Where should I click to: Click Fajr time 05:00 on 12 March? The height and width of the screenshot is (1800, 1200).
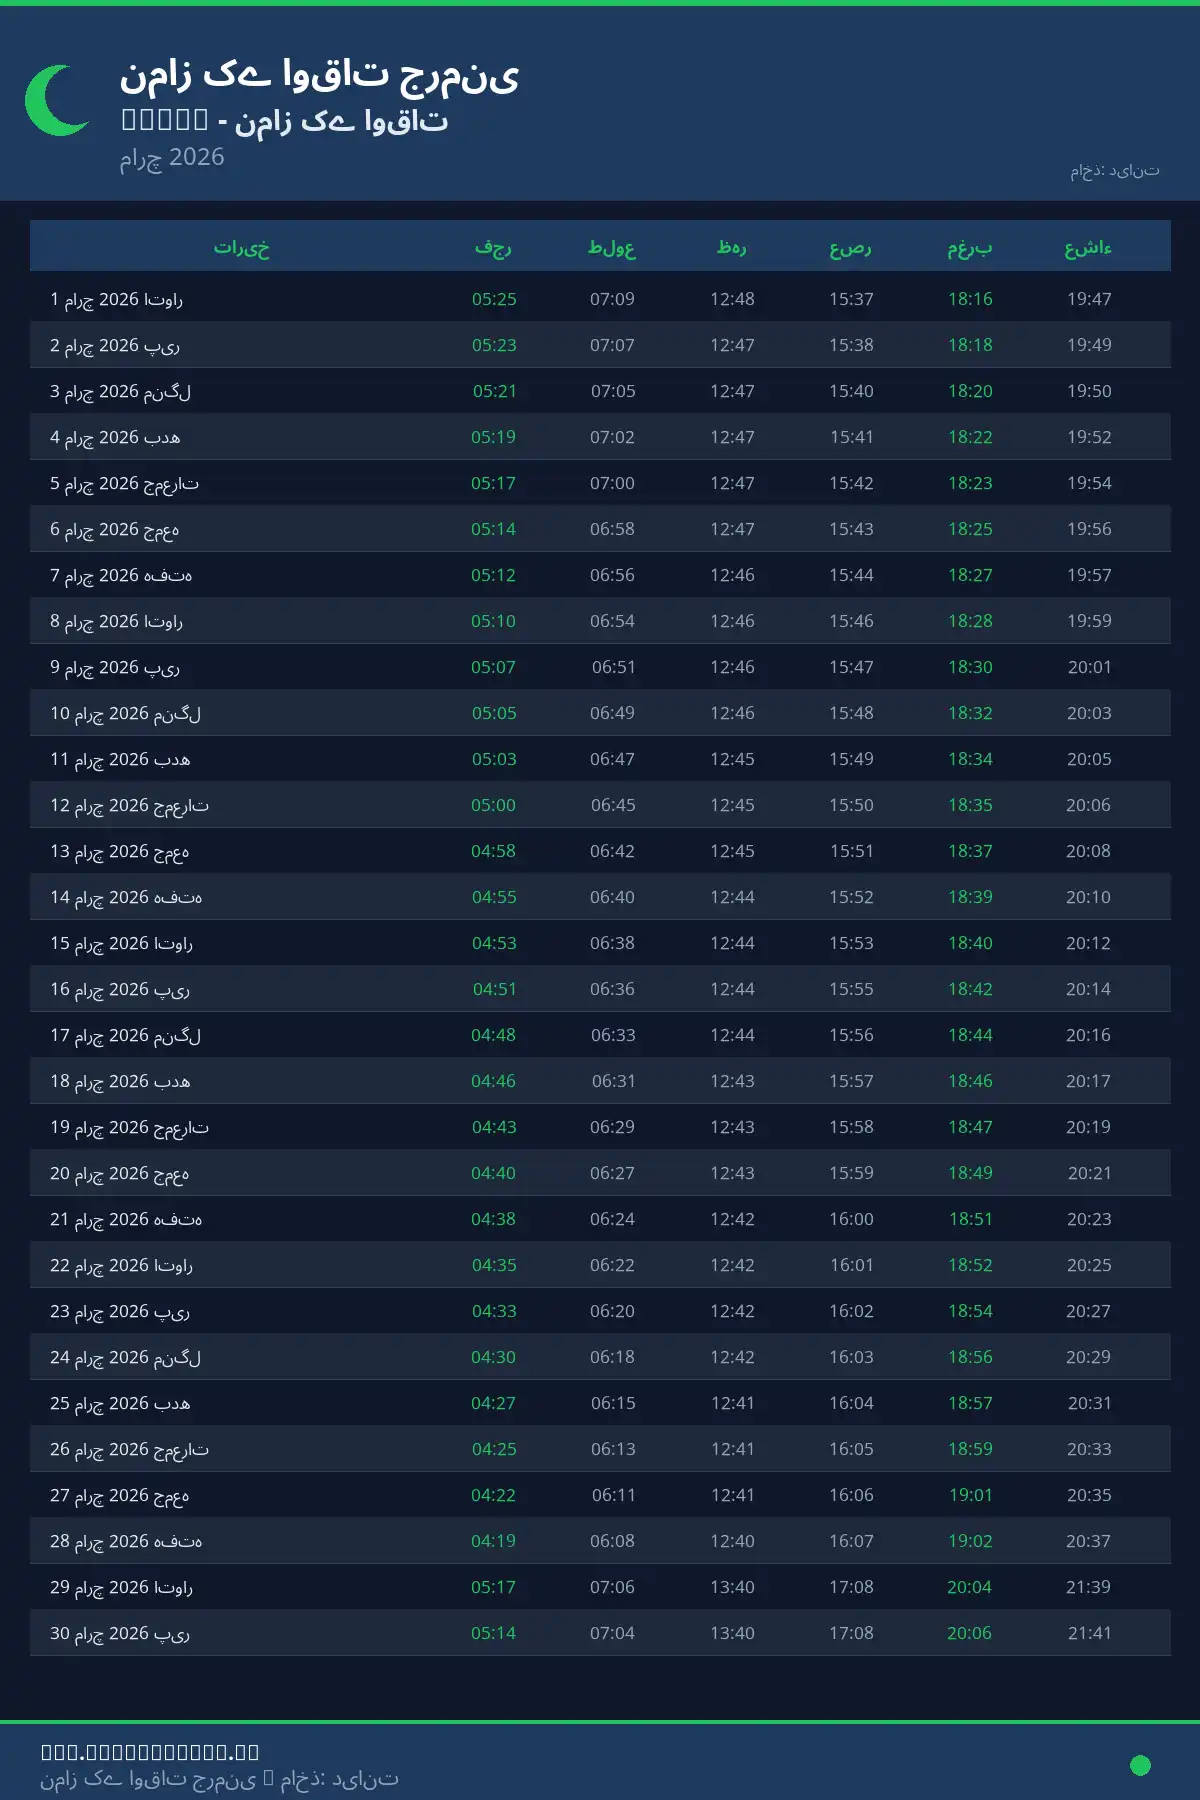click(494, 805)
